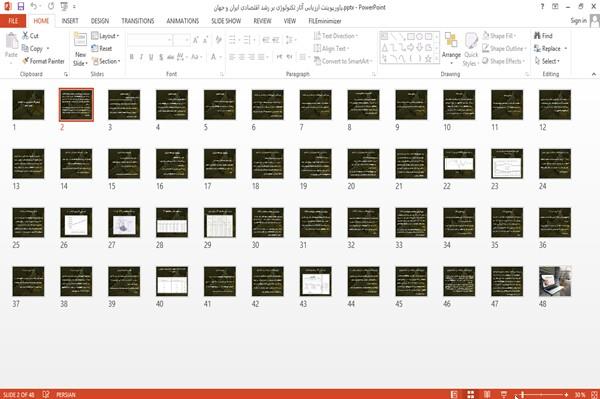The width and height of the screenshot is (600, 399).
Task: Decrease font size with small A
Action: (x=205, y=39)
